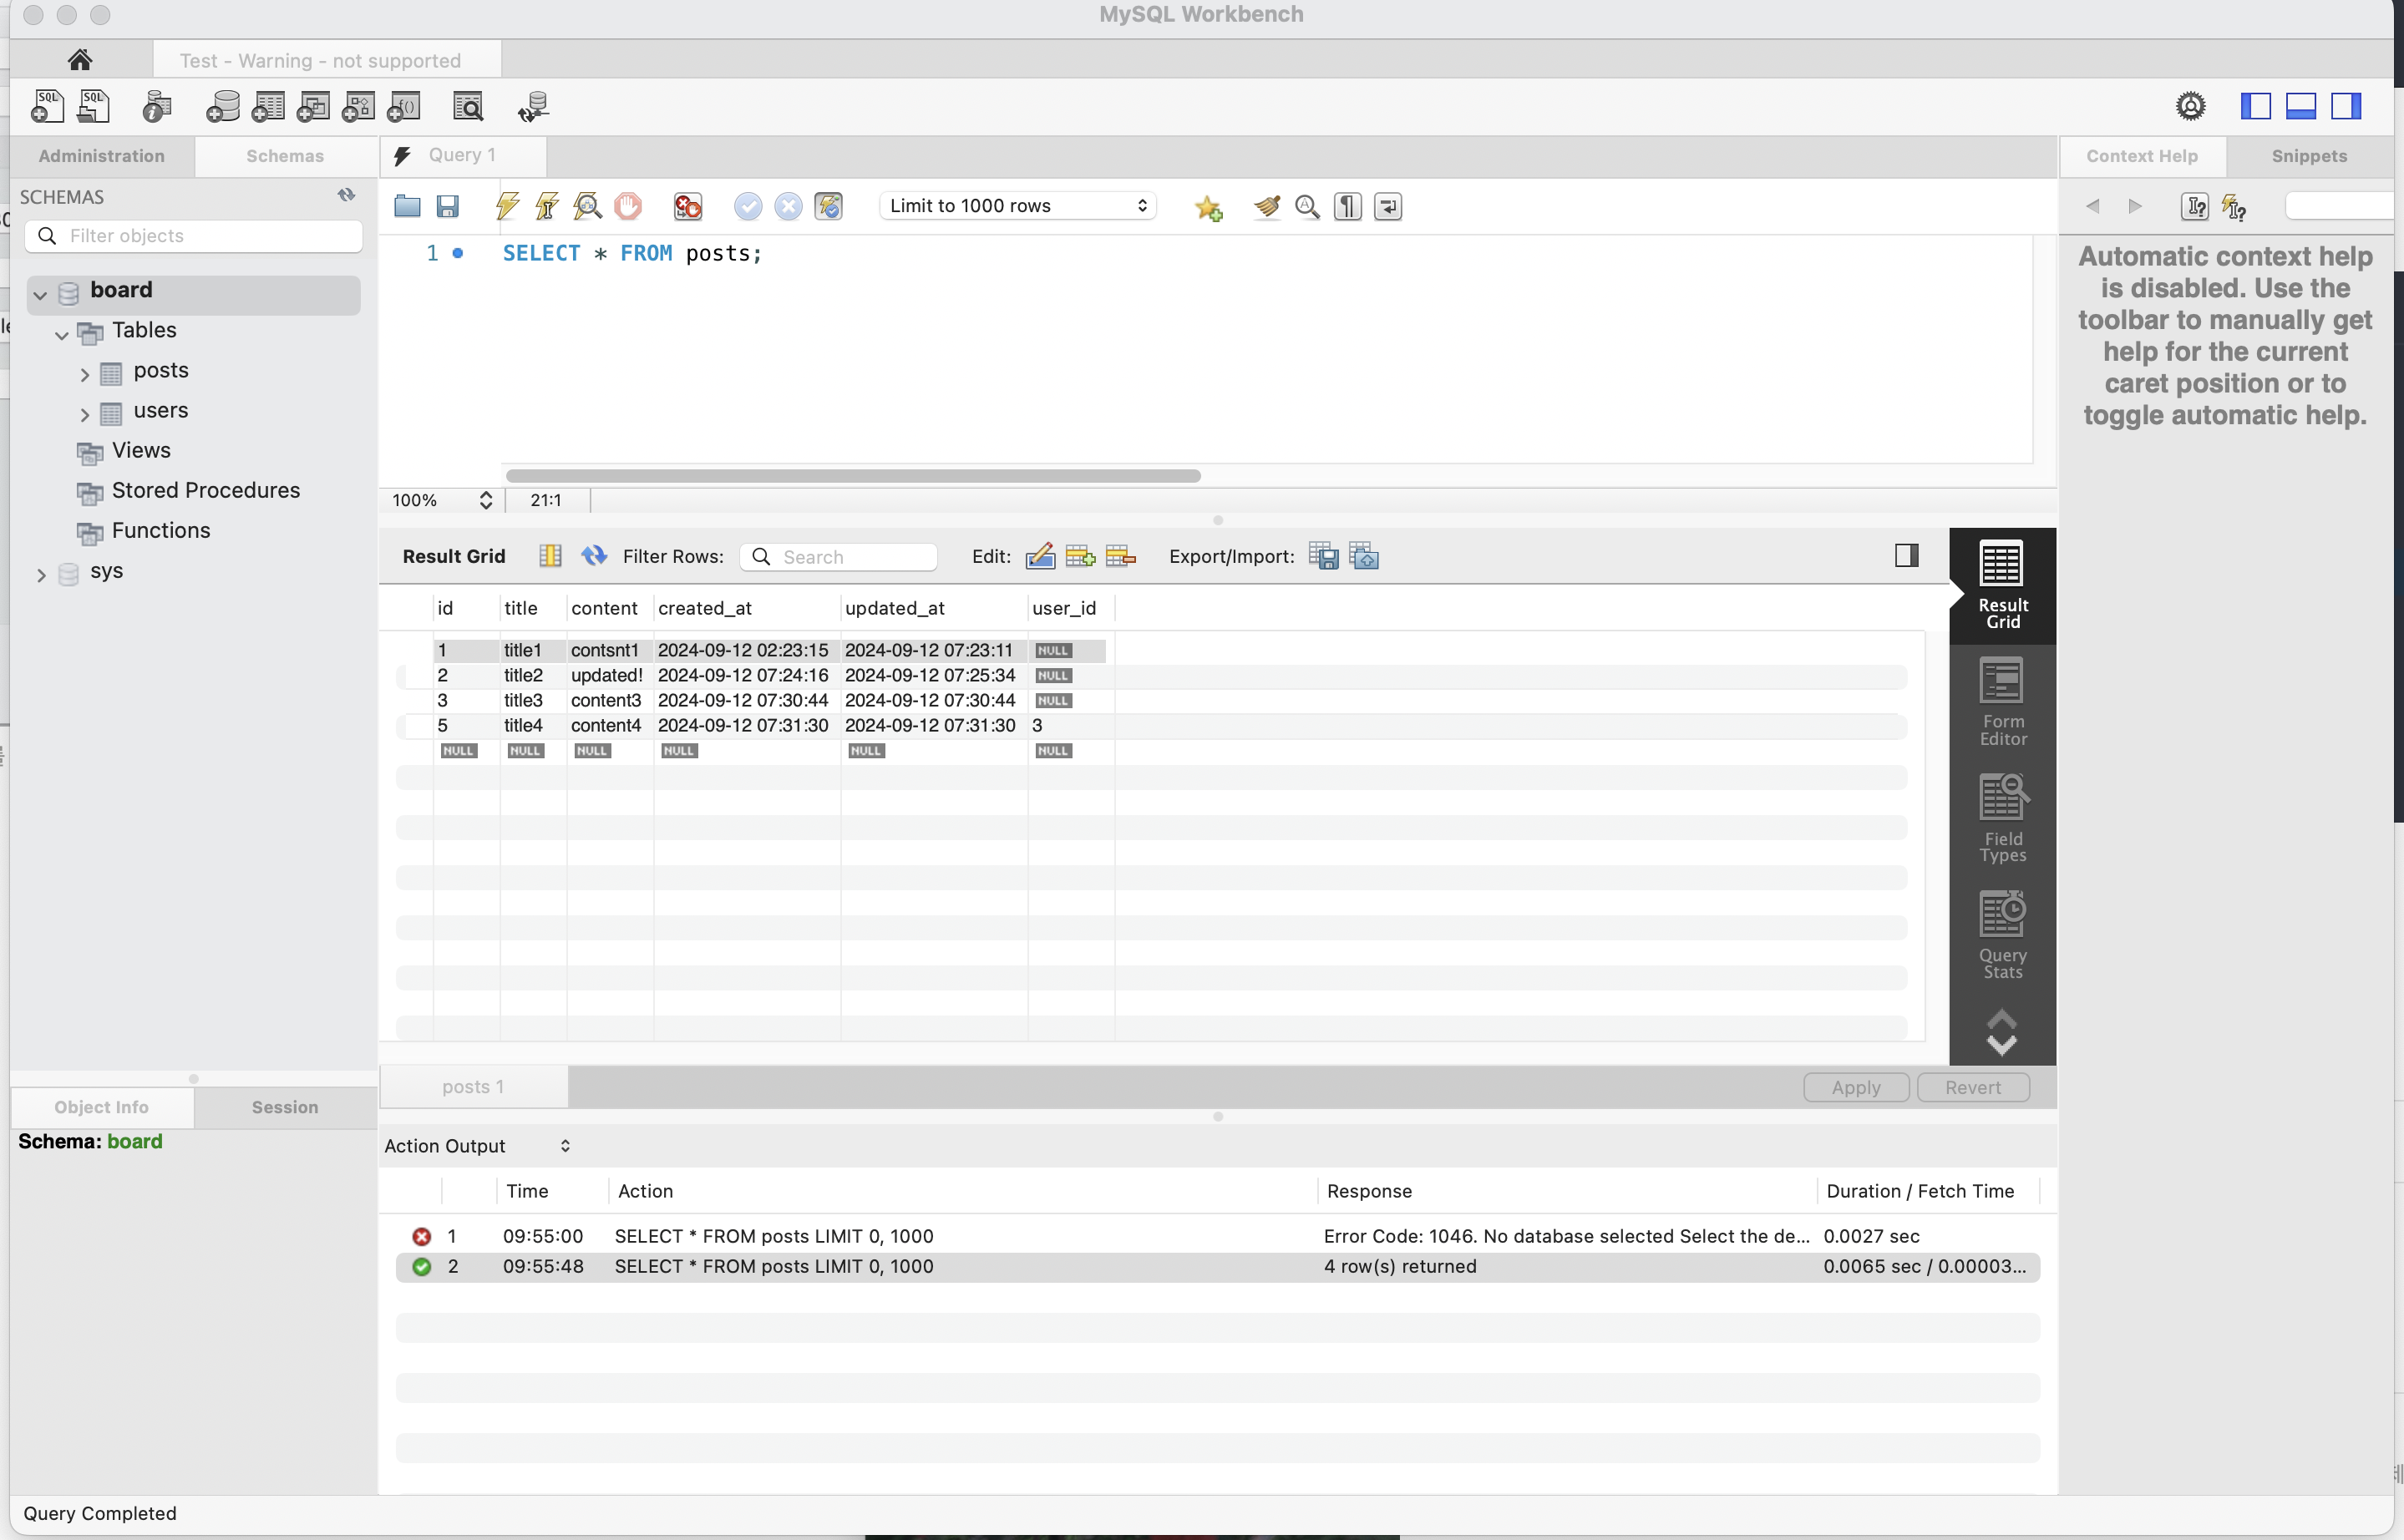Toggle the left sidebar panel visibility
Viewport: 2404px width, 1540px height.
tap(2255, 106)
